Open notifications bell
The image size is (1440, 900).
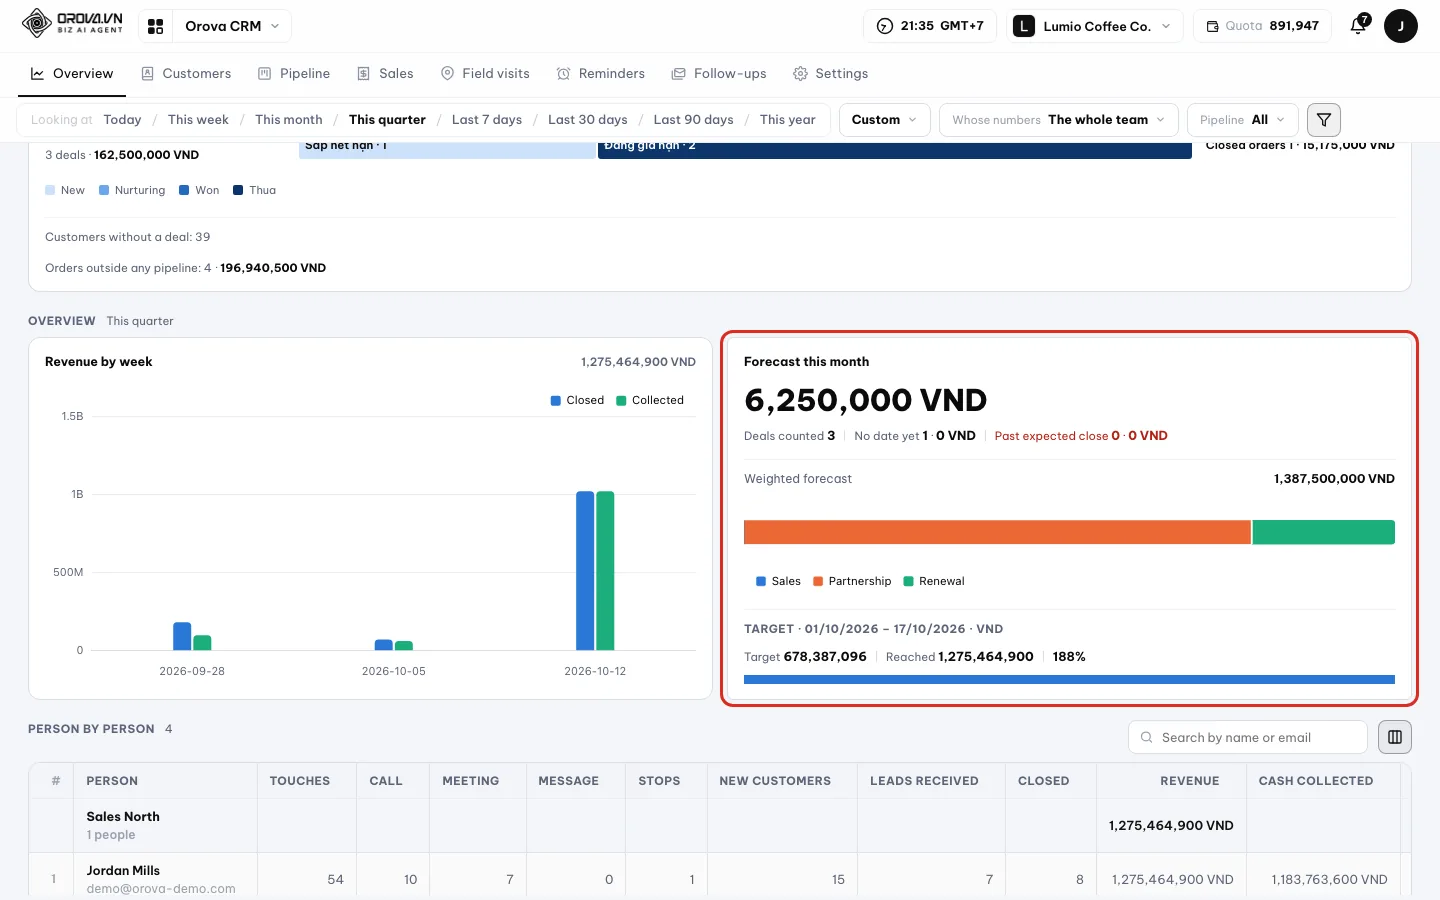coord(1358,26)
